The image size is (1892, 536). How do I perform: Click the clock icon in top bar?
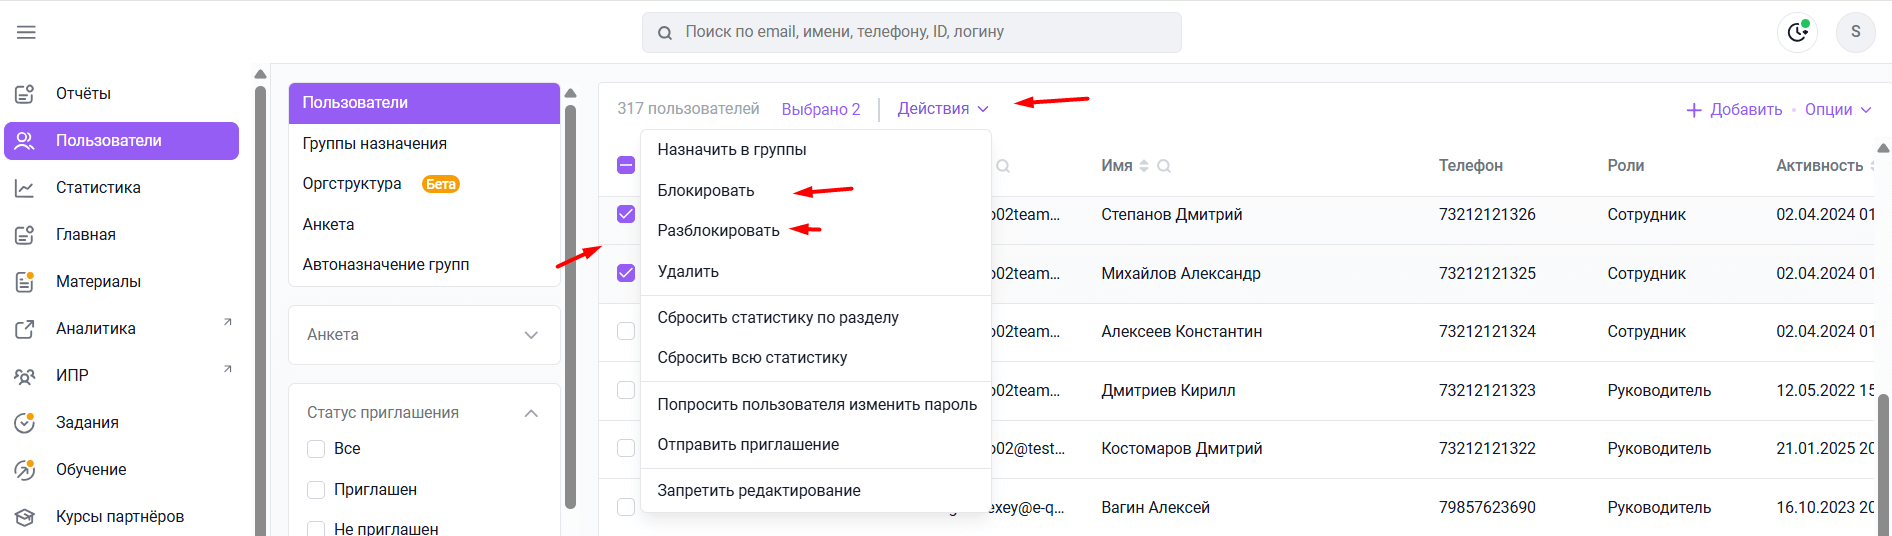pos(1797,32)
